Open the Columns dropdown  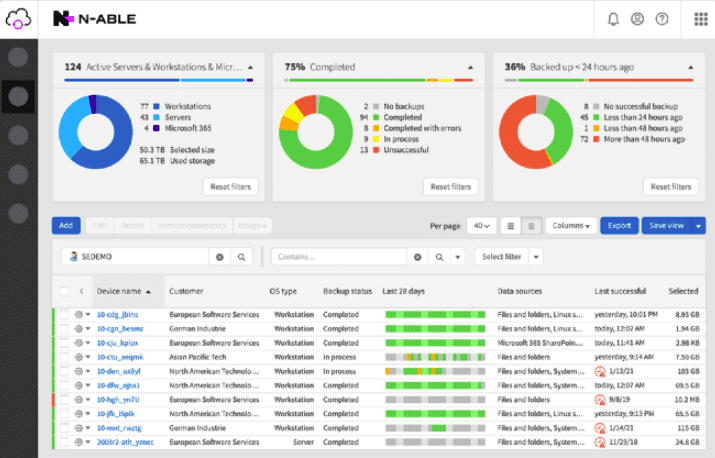(x=571, y=226)
